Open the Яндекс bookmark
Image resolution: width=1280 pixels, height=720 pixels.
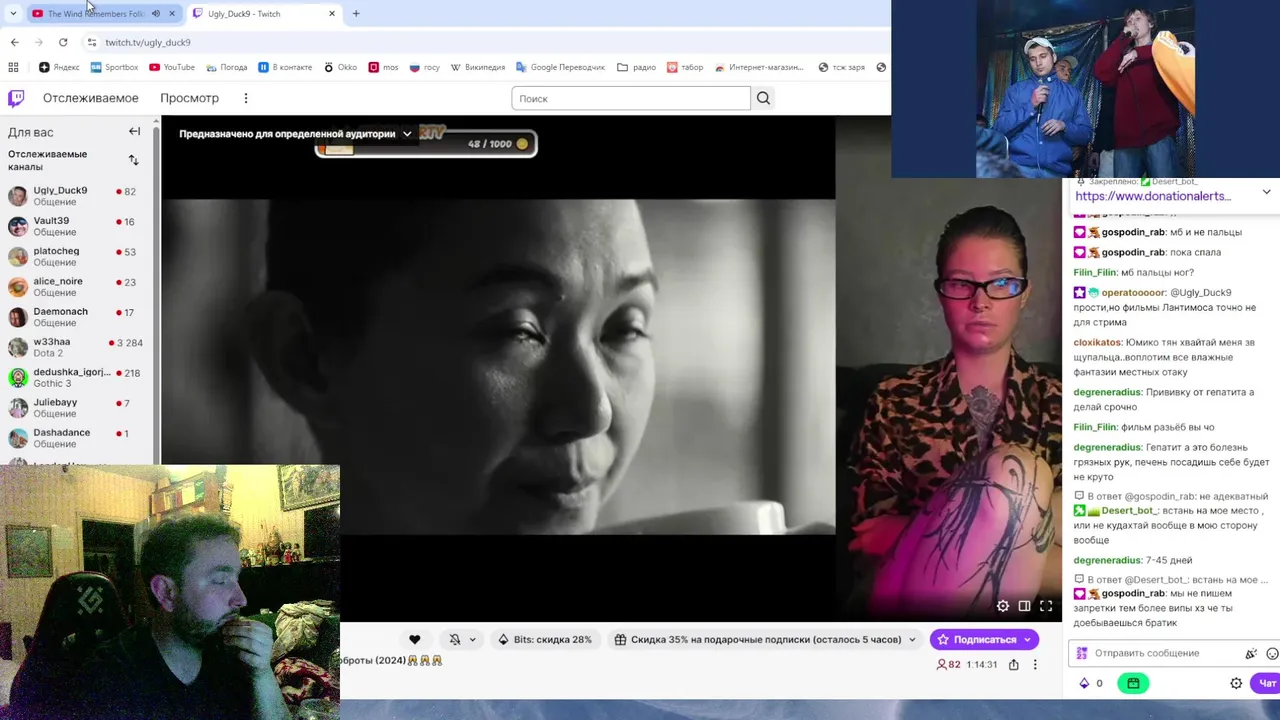(59, 67)
